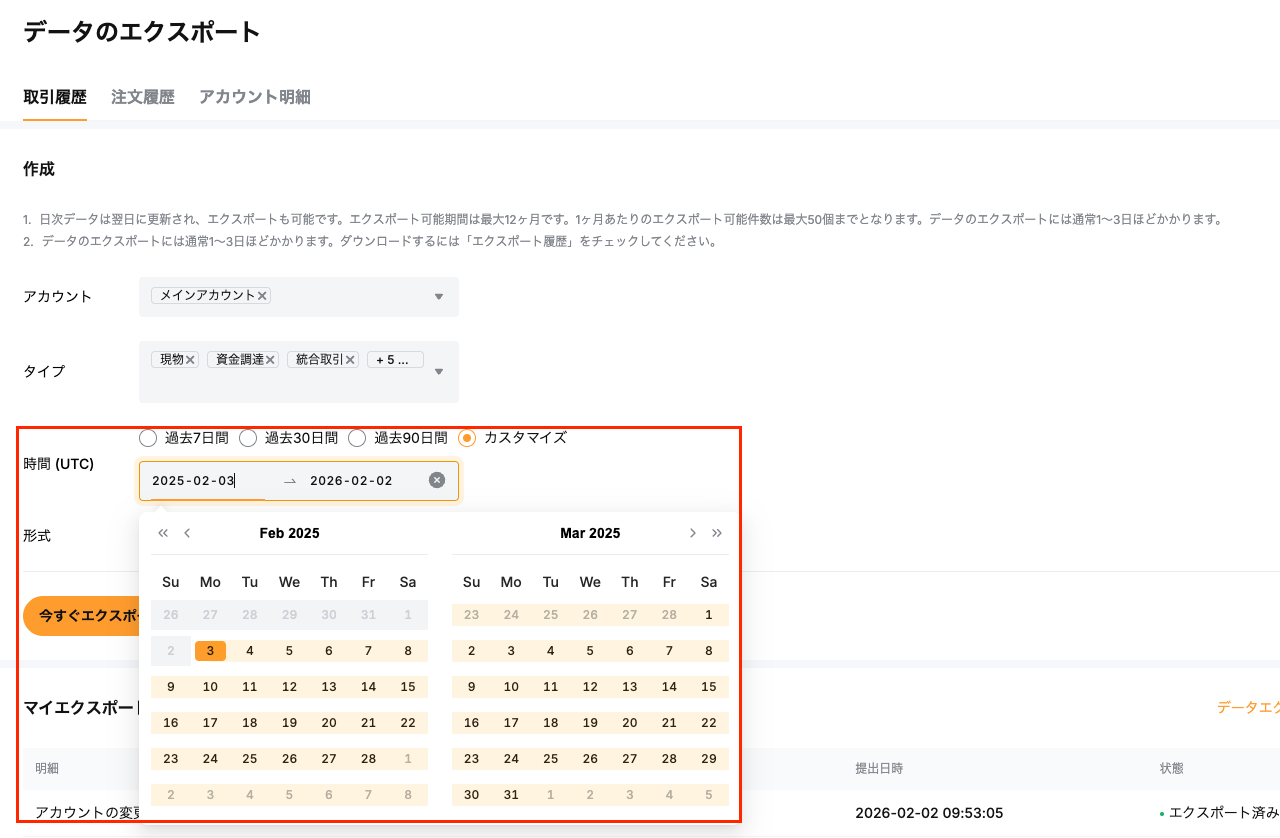
Task: Go to next month in calendar
Action: [692, 533]
